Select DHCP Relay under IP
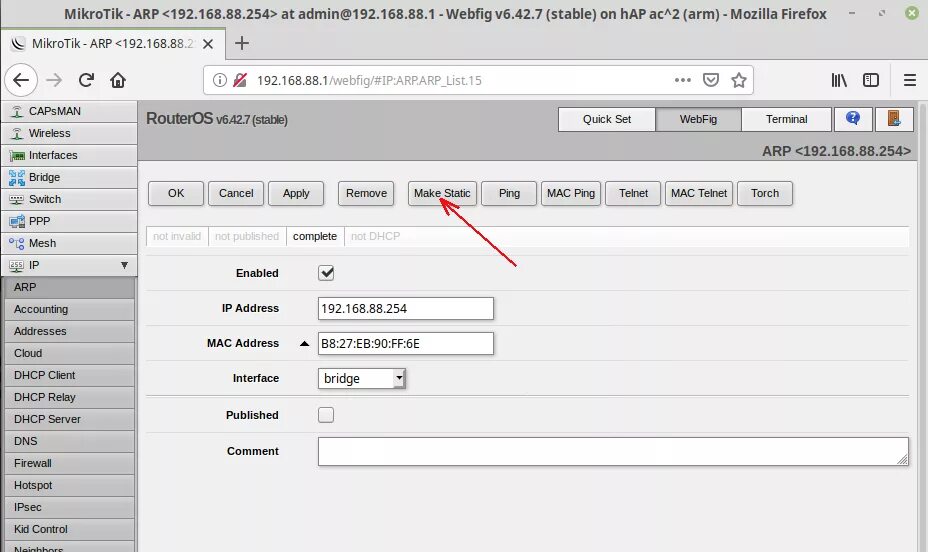Viewport: 928px width, 552px height. [69, 397]
